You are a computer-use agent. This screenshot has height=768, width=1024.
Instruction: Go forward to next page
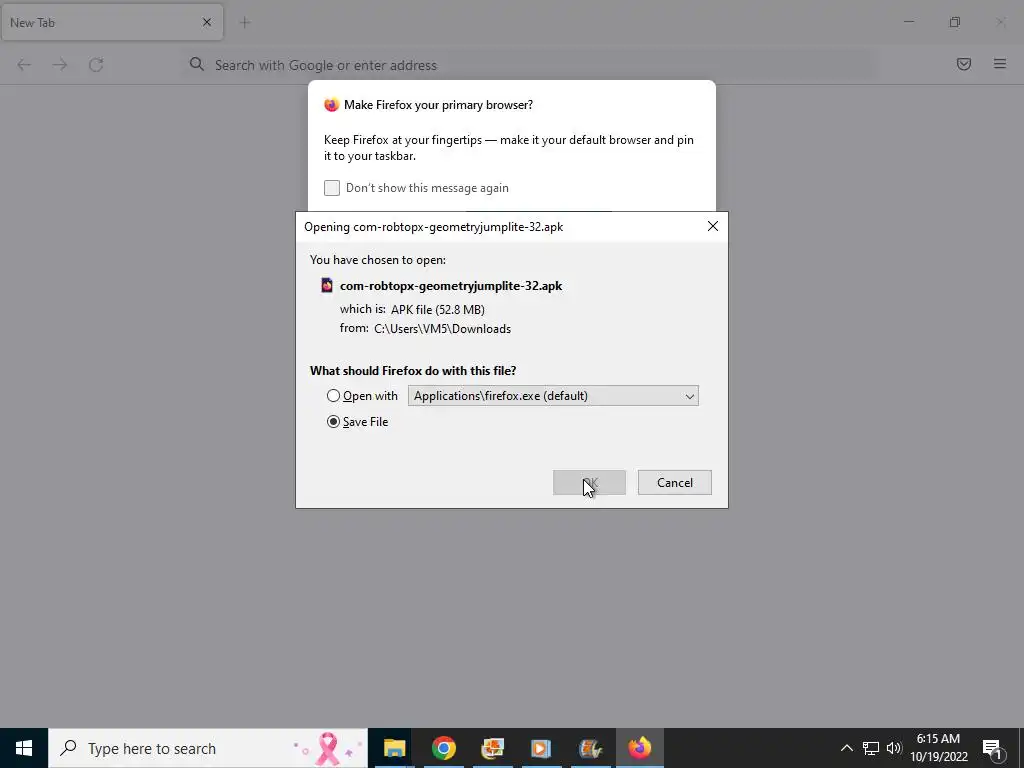[x=59, y=64]
